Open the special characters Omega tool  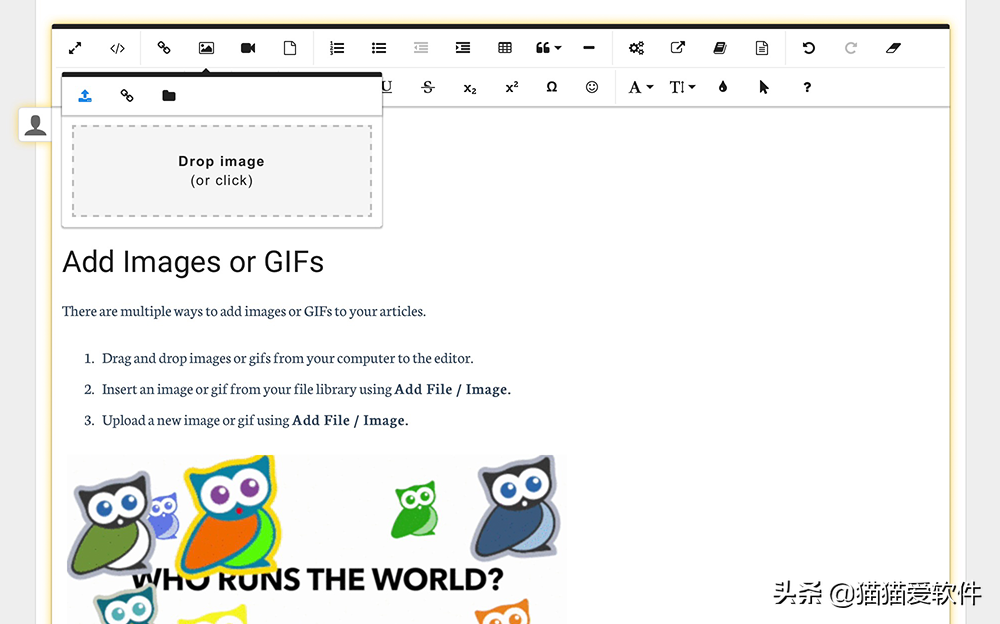(552, 87)
